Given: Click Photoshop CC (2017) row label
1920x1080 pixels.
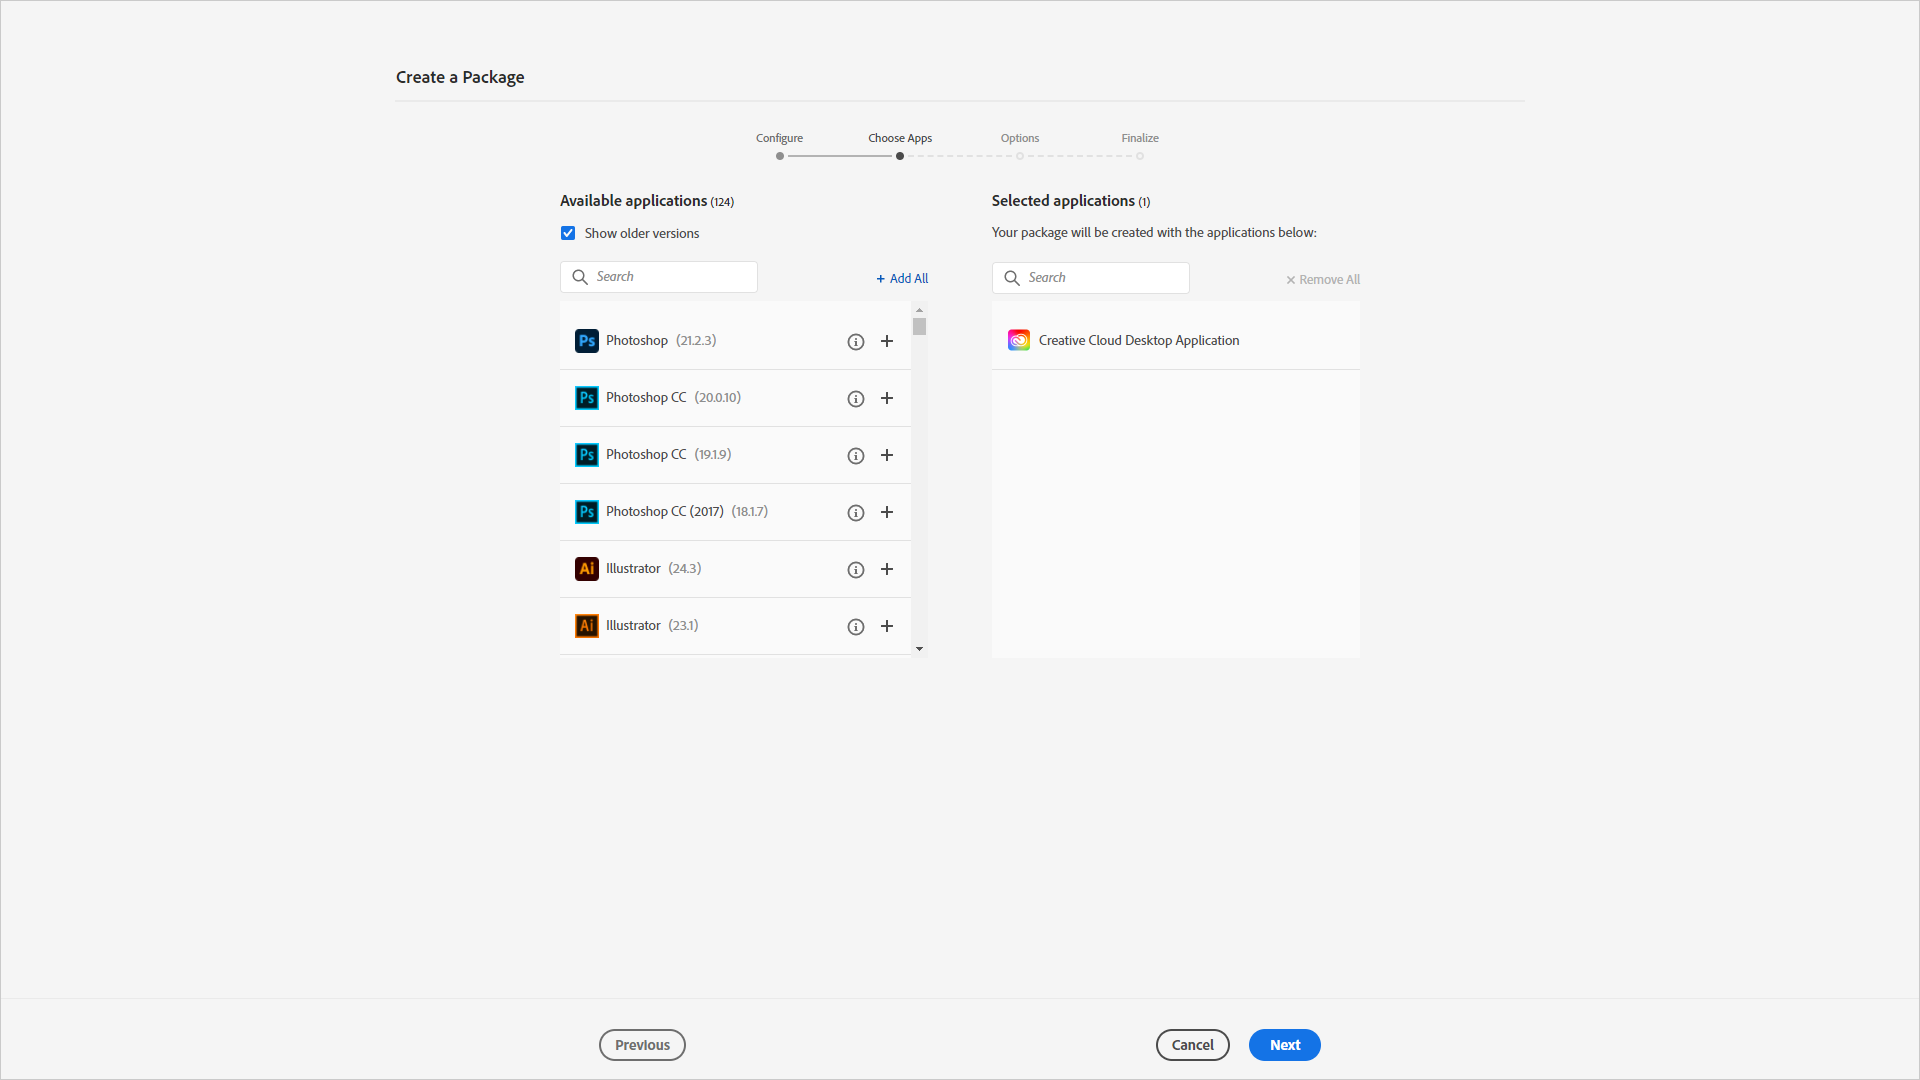Looking at the screenshot, I should point(665,512).
